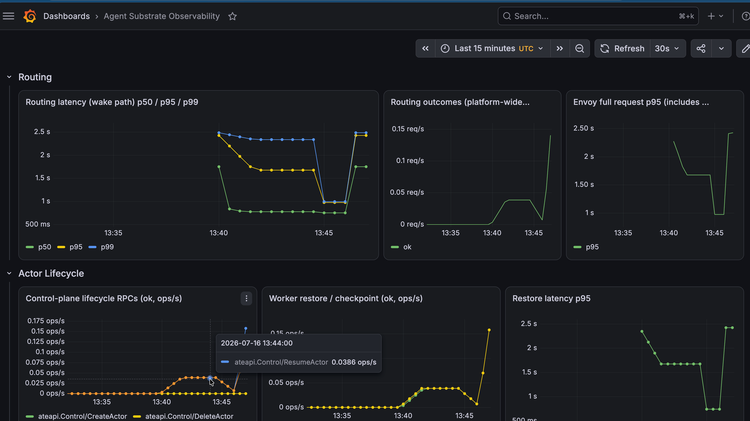Toggle p50 series in Routing latency legend

38,247
